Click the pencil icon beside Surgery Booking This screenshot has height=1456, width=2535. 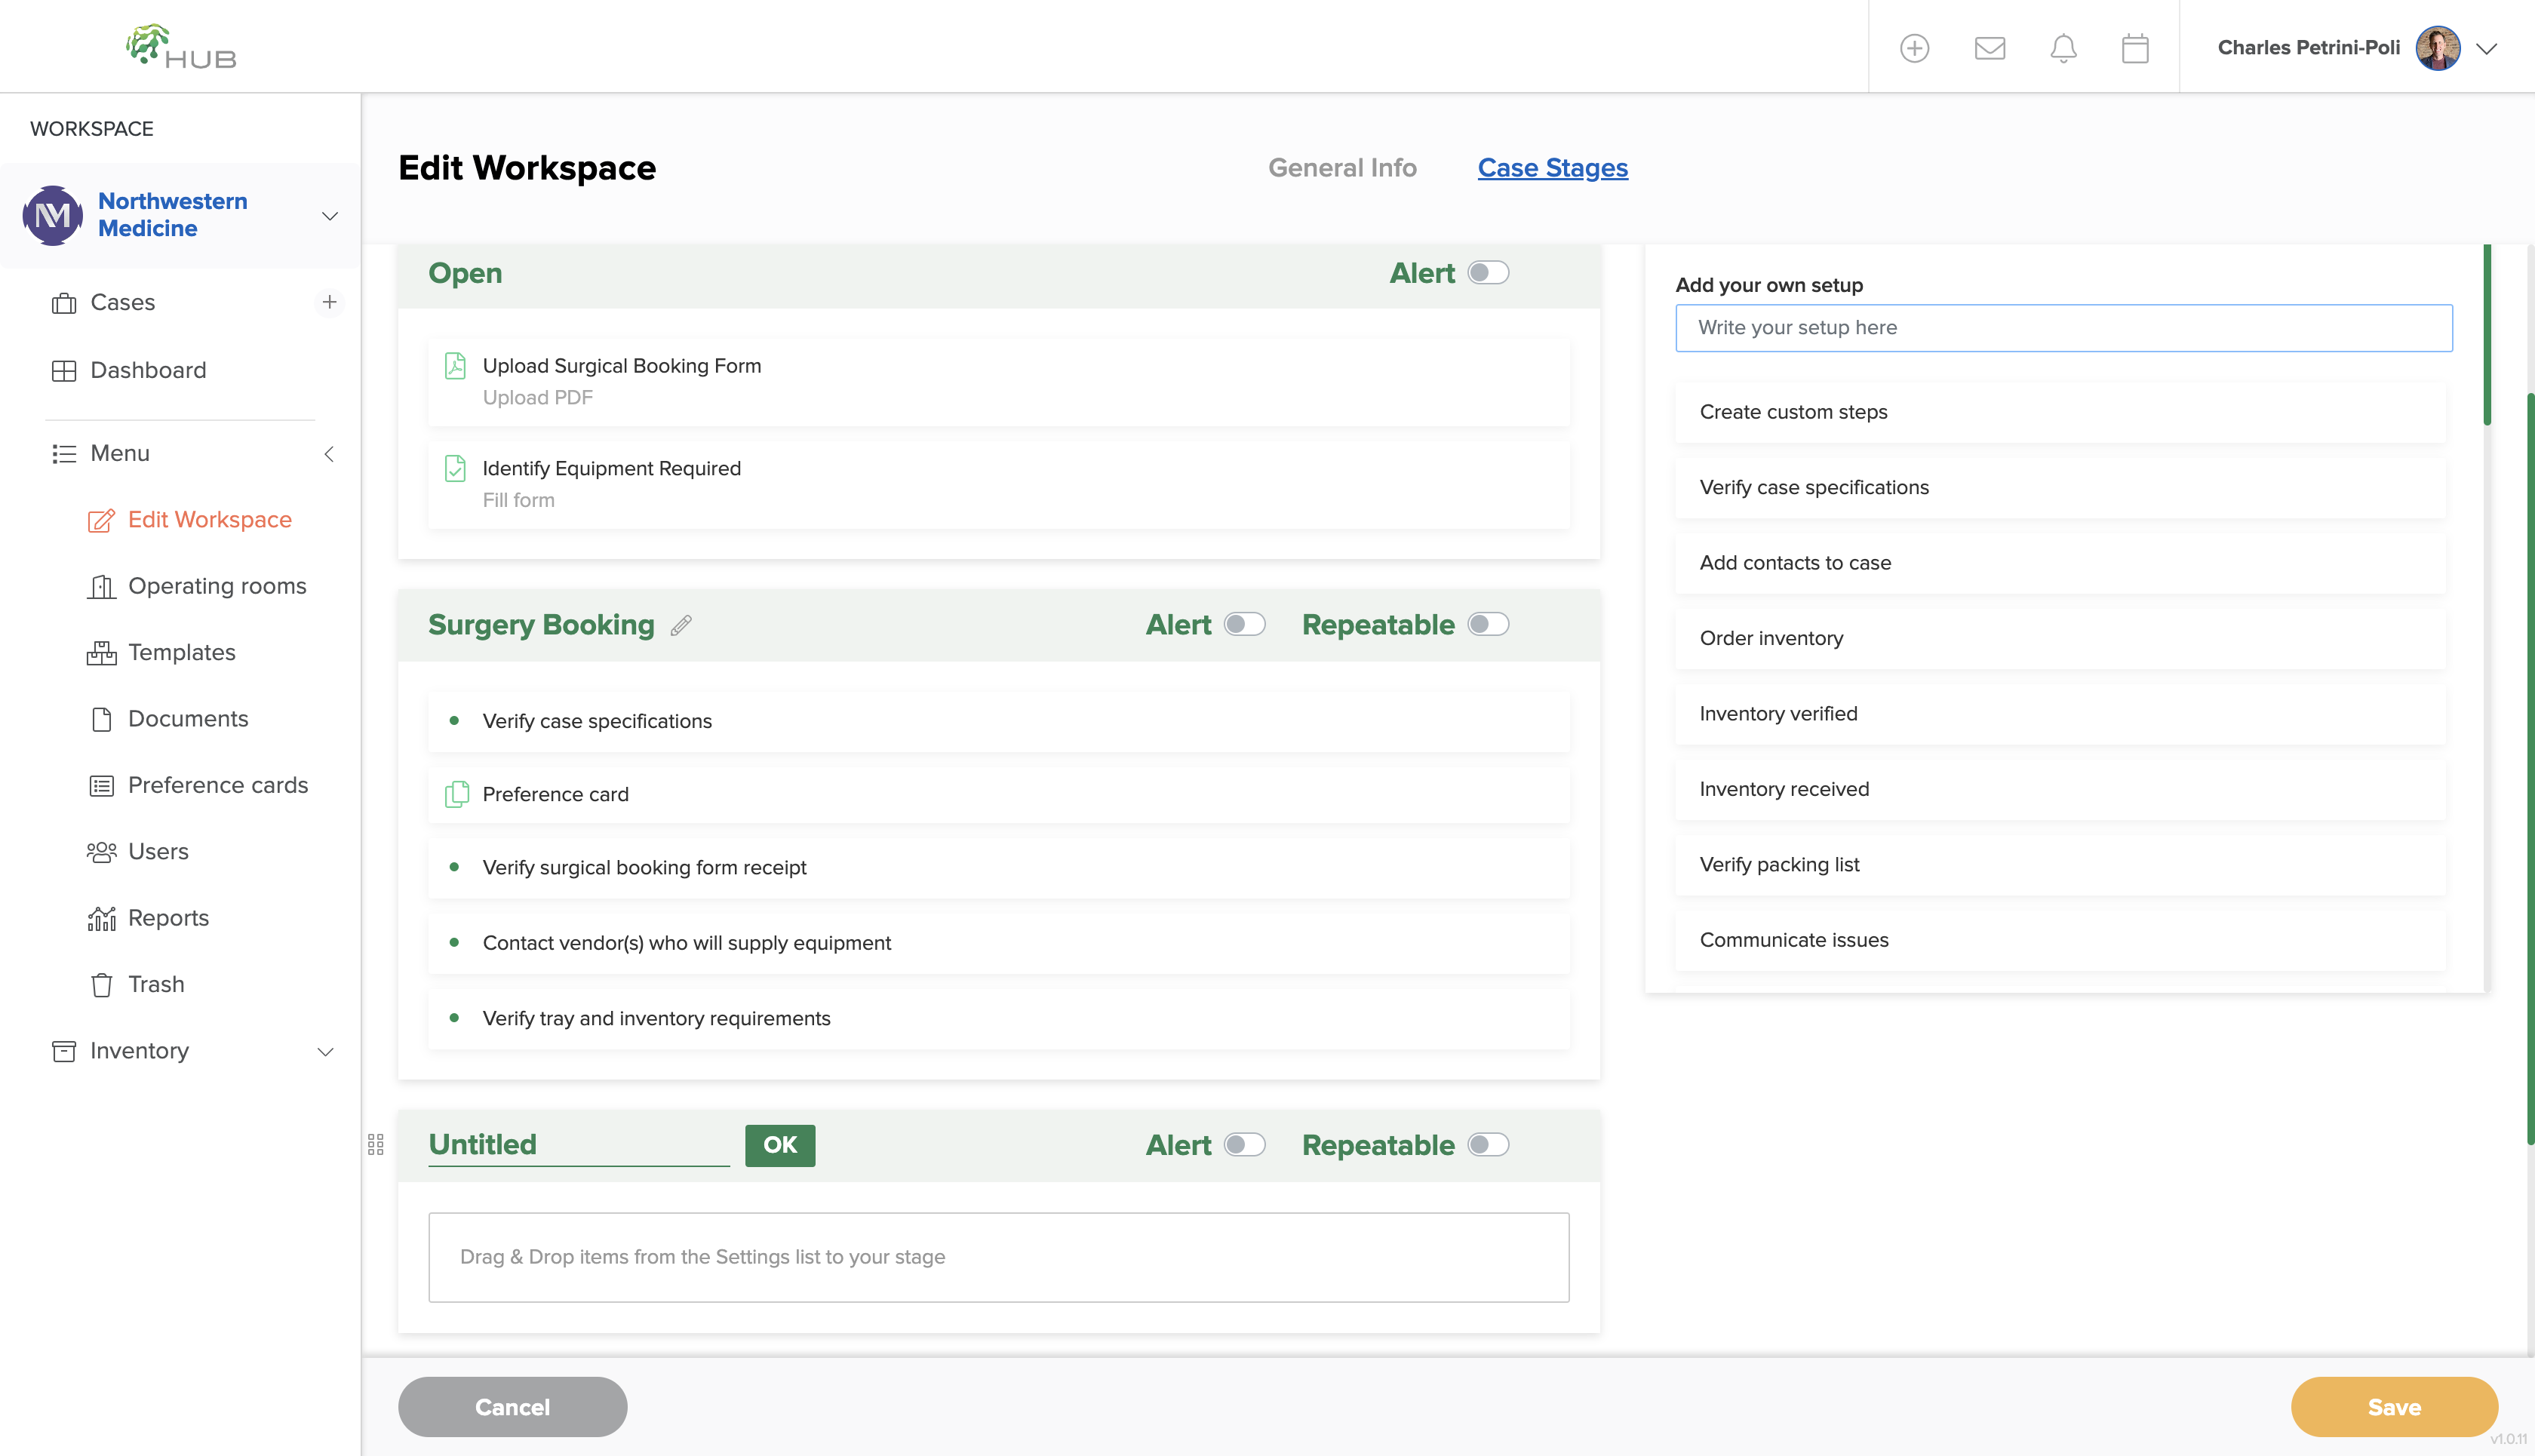[681, 625]
